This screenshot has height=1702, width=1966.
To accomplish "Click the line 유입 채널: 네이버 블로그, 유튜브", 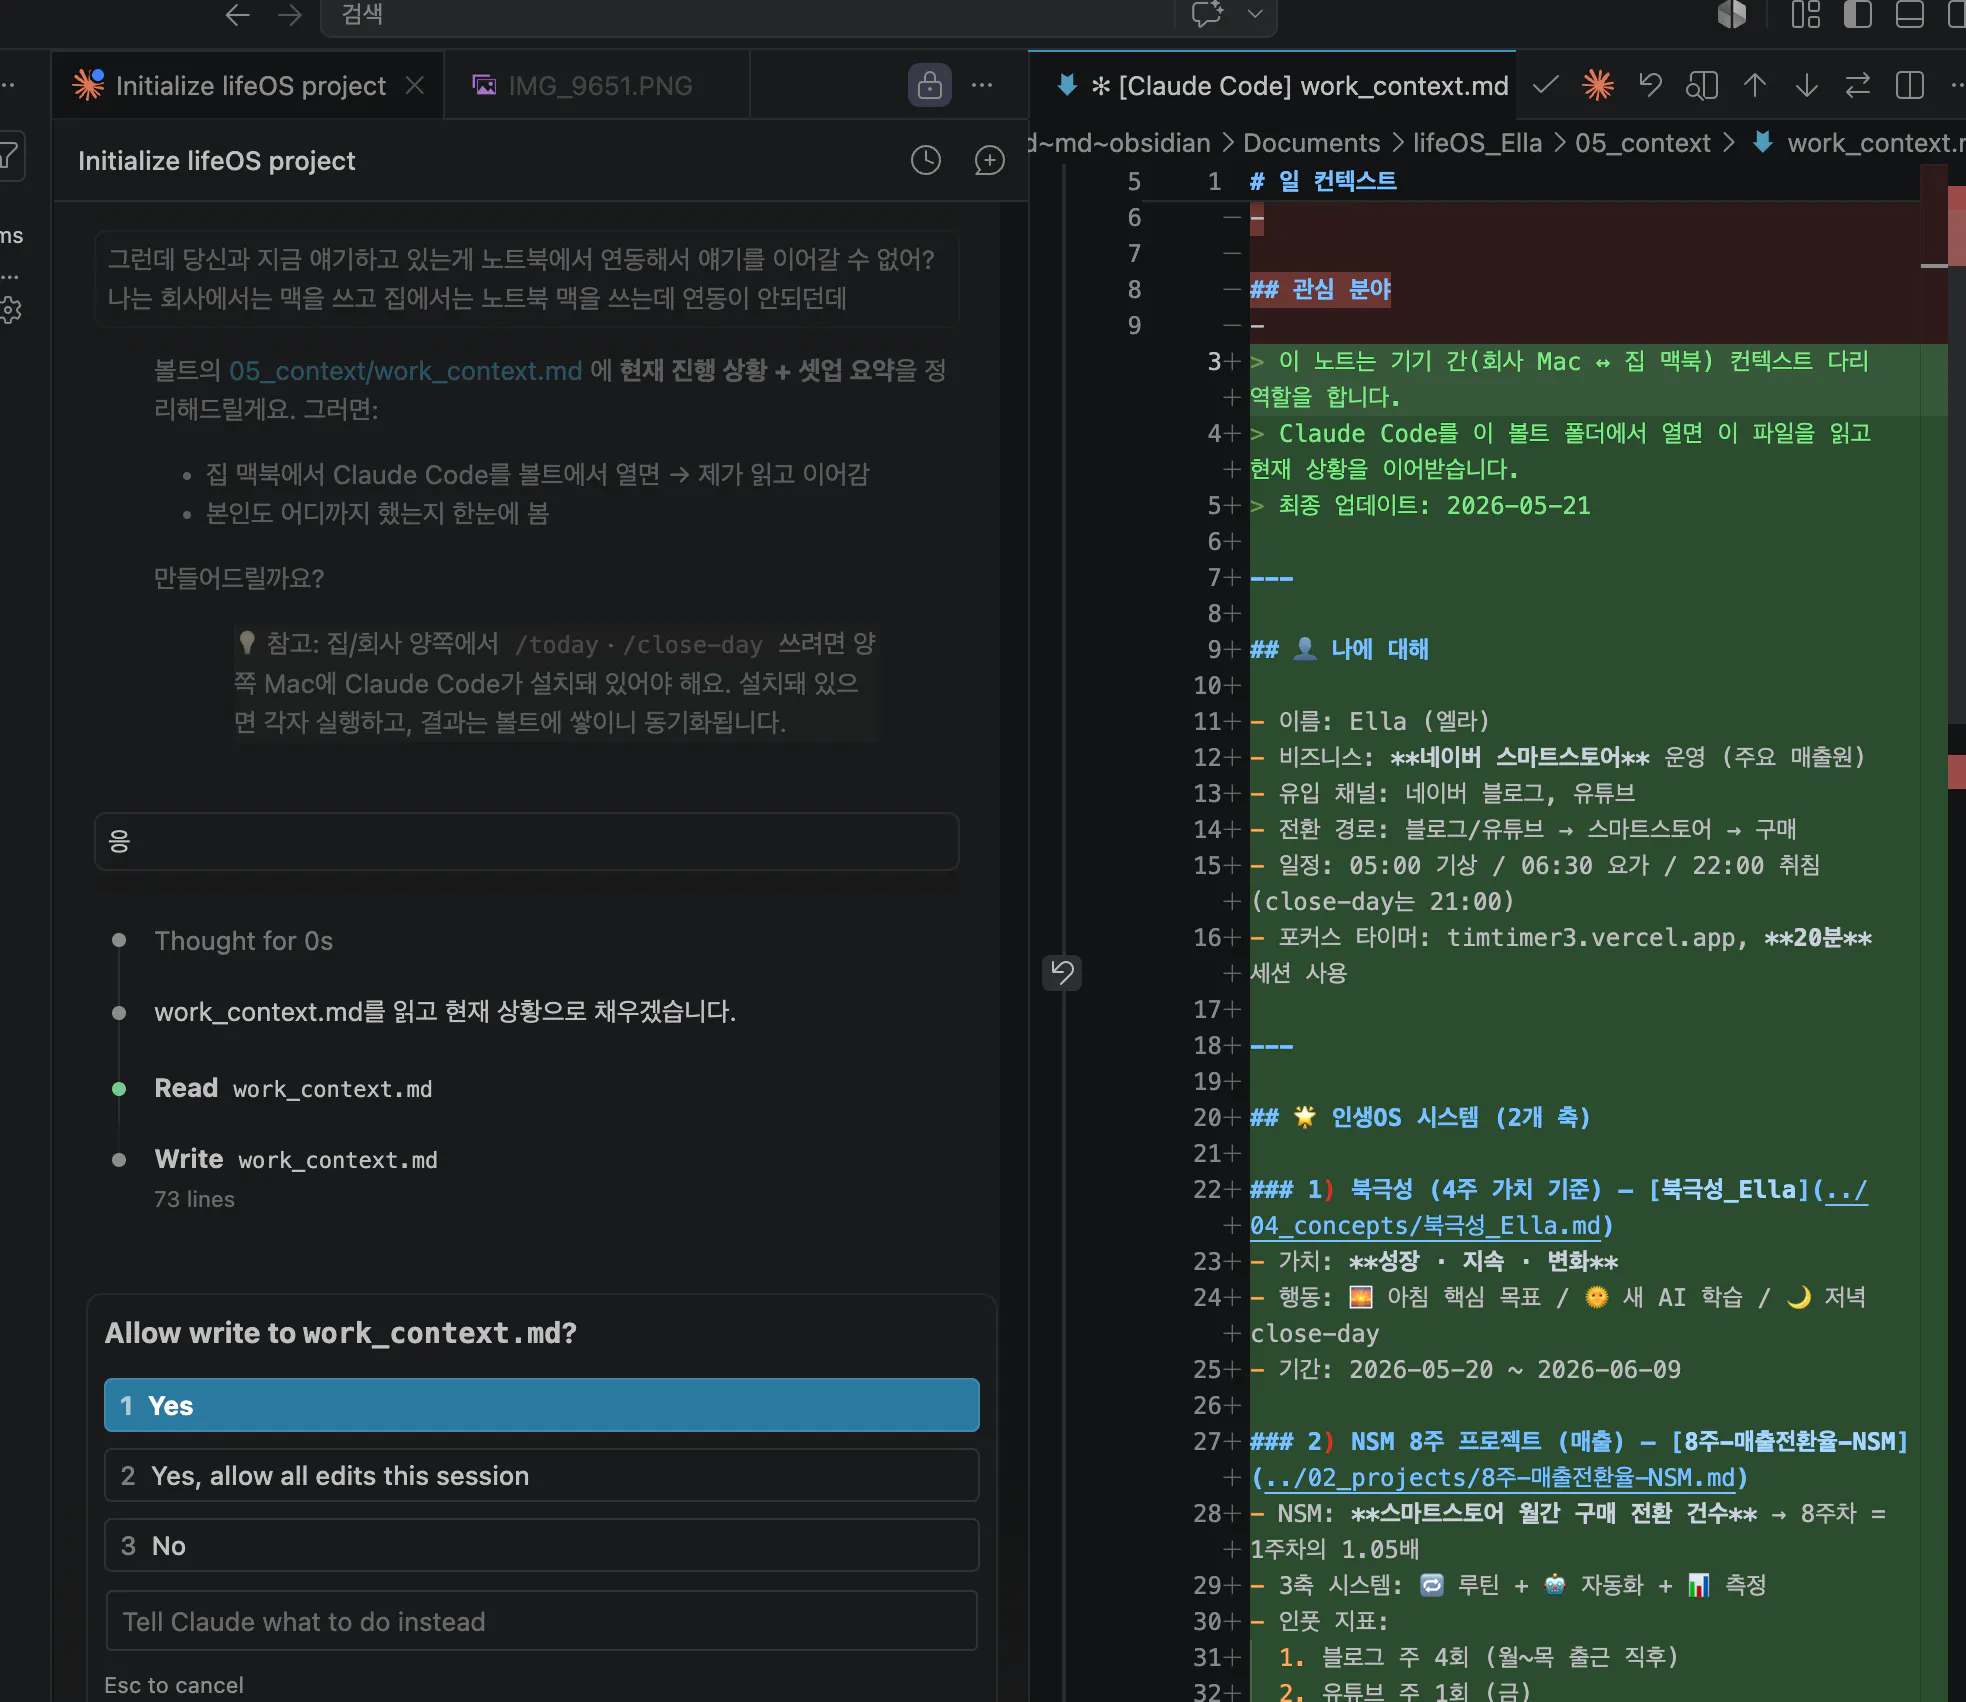I will pos(1457,793).
